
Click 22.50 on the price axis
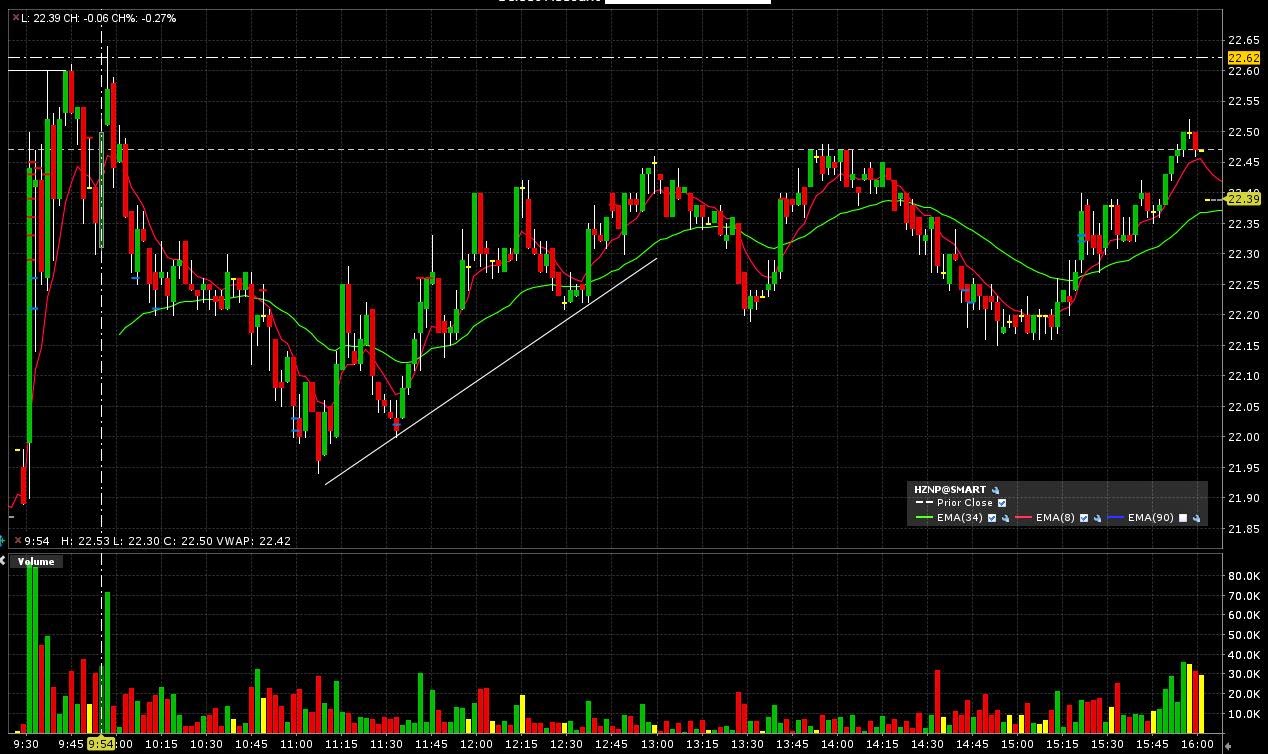(x=1243, y=132)
